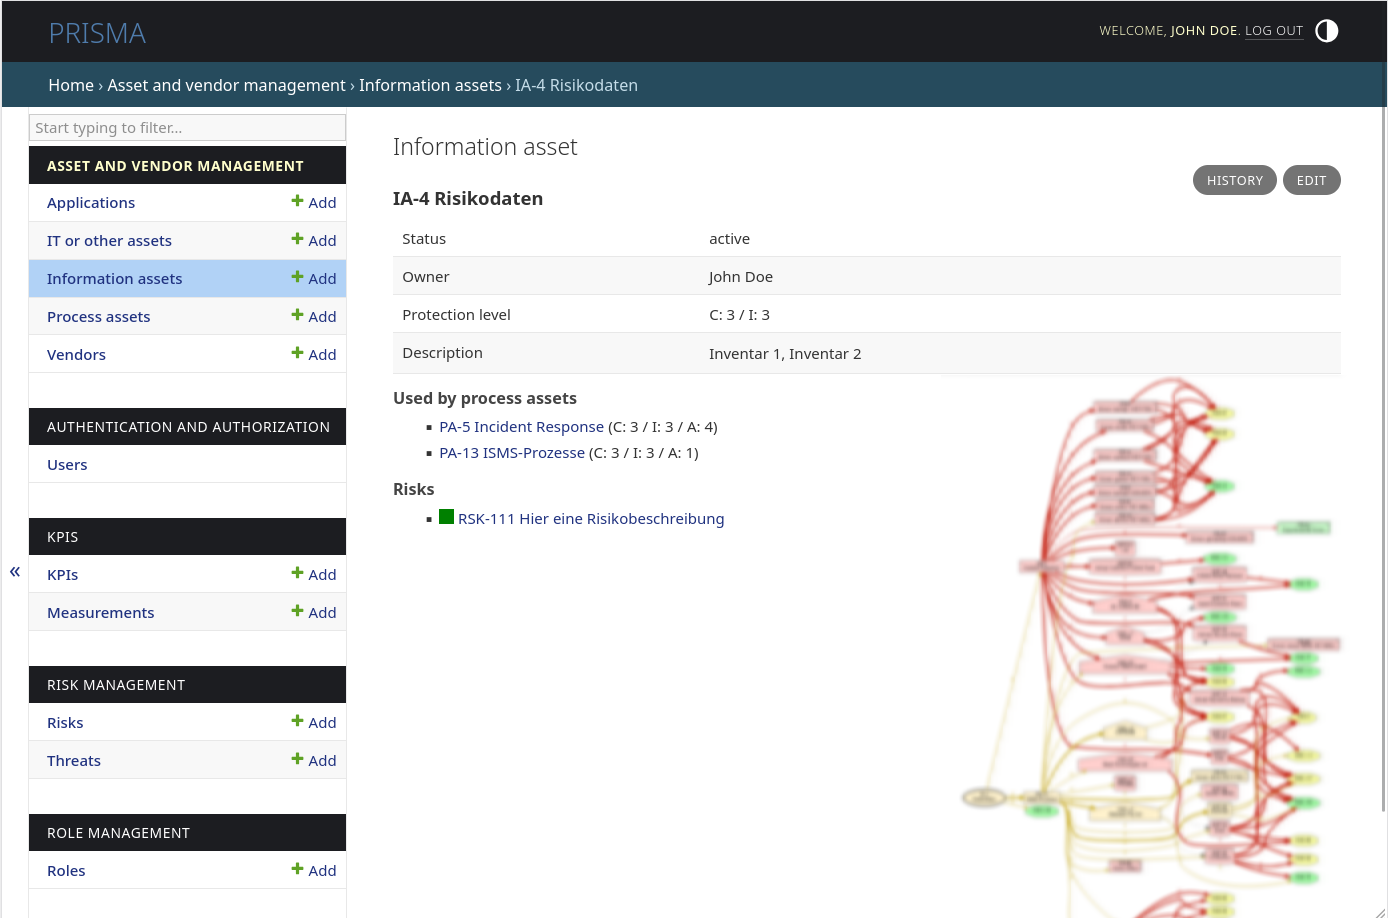Open Information assets breadcrumb link

pyautogui.click(x=430, y=85)
